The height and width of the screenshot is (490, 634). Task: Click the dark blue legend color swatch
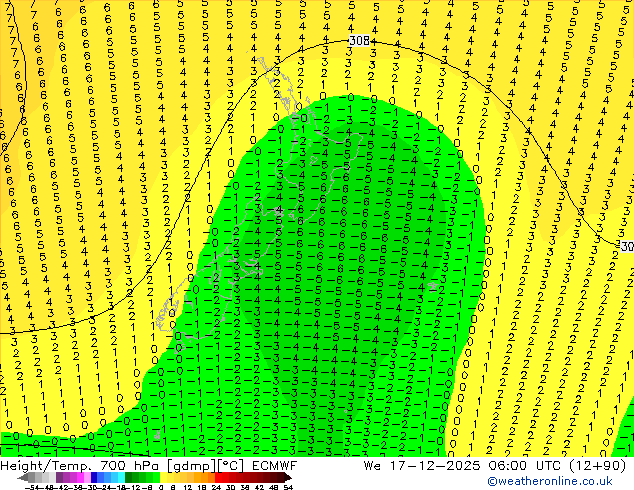click(94, 477)
